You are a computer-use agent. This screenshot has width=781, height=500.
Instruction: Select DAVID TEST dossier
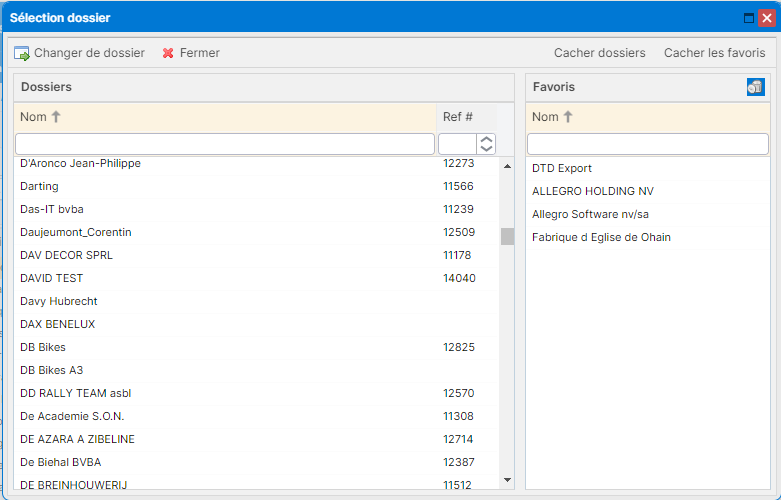(256, 278)
